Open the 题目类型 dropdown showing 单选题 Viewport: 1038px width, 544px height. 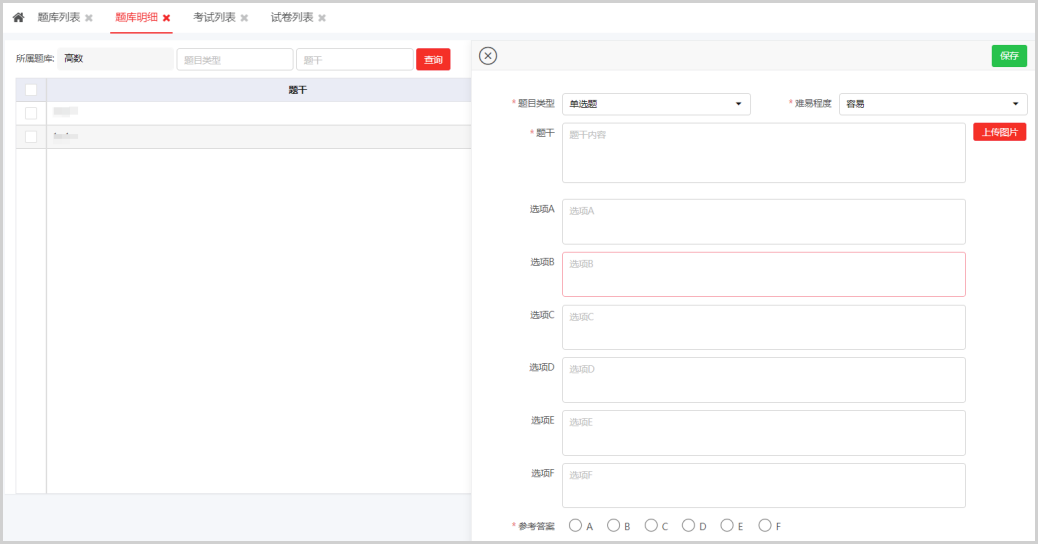(x=656, y=104)
